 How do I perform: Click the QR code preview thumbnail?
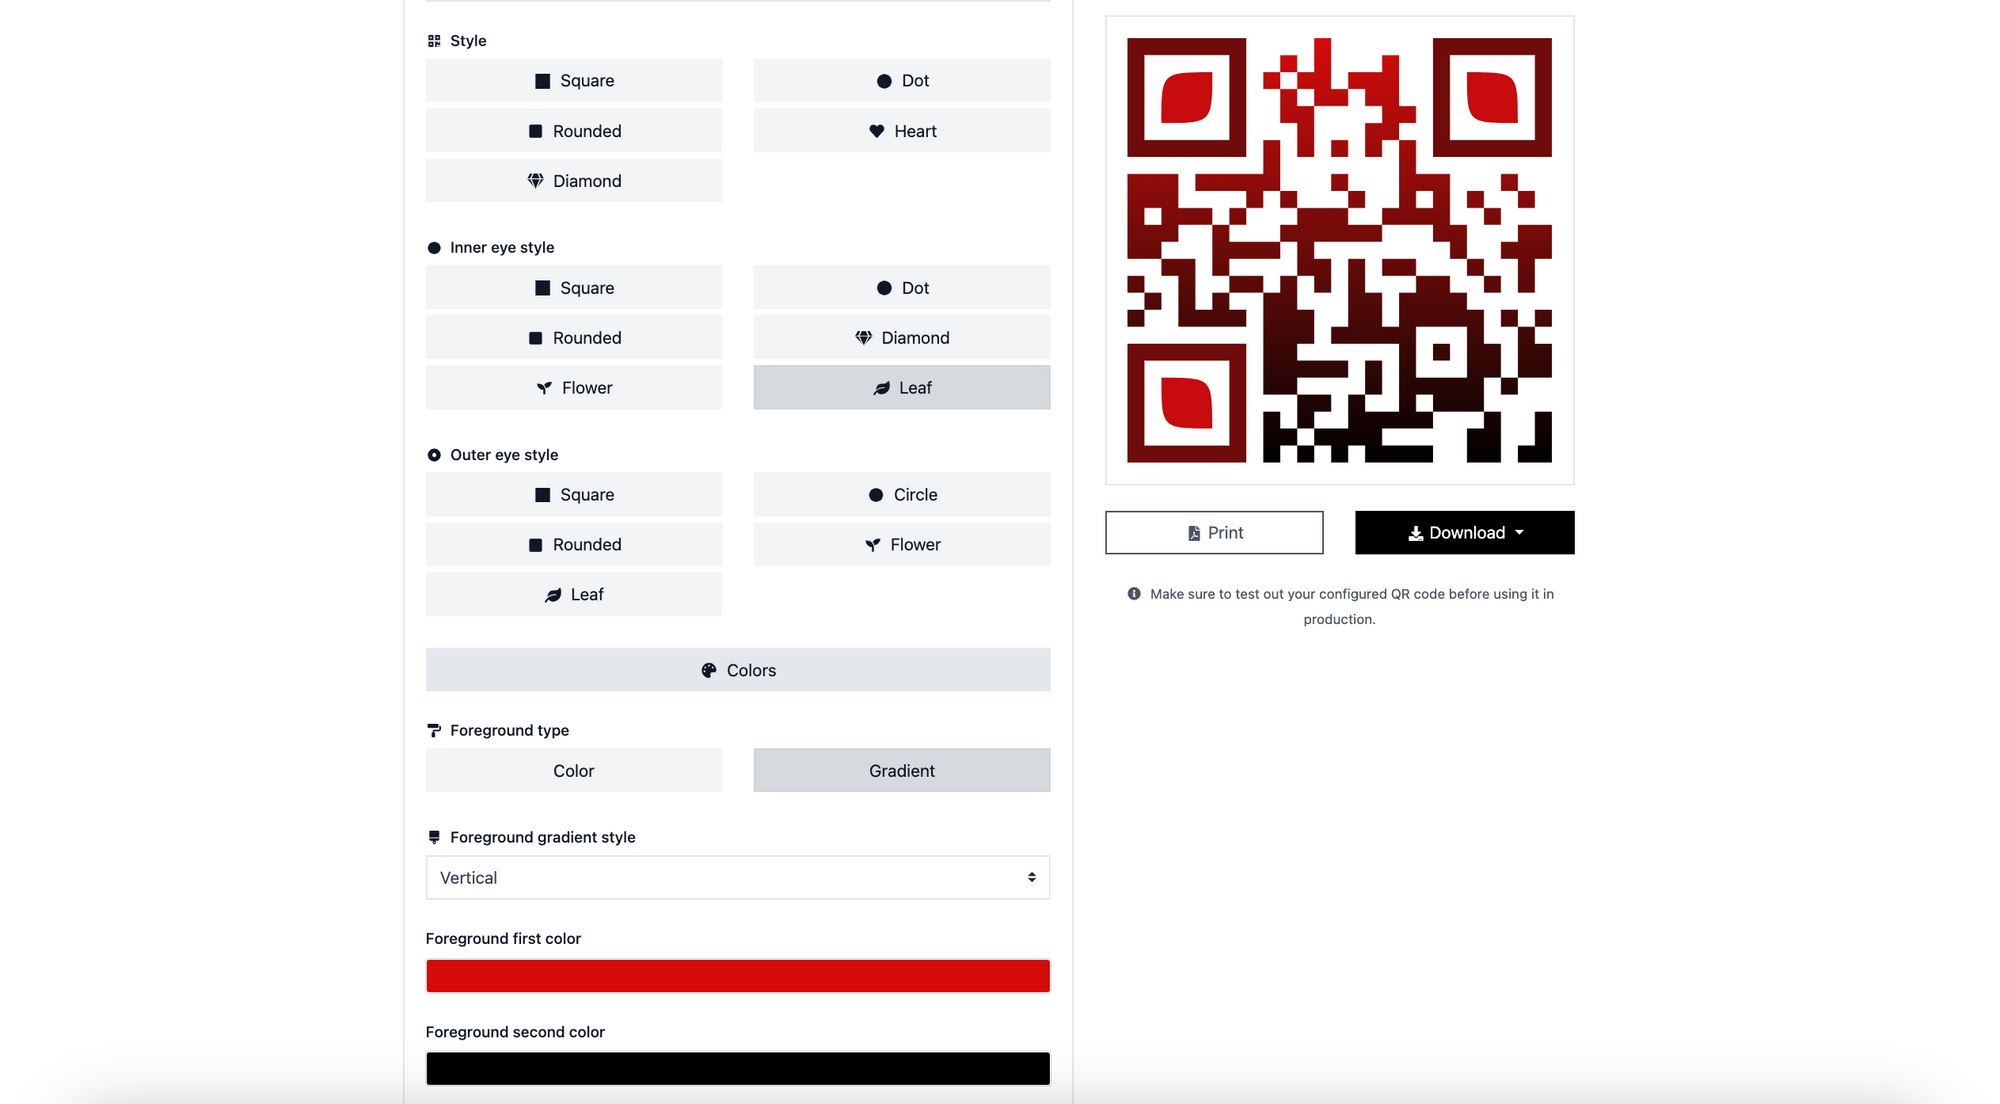click(x=1339, y=250)
